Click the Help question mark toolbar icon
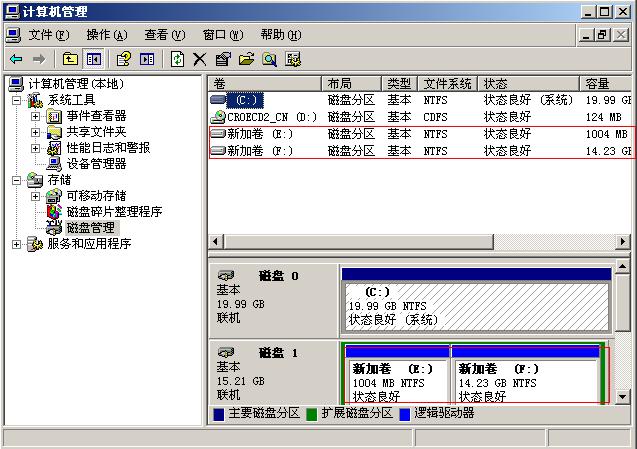Viewport: 637px width, 449px height. click(x=123, y=59)
